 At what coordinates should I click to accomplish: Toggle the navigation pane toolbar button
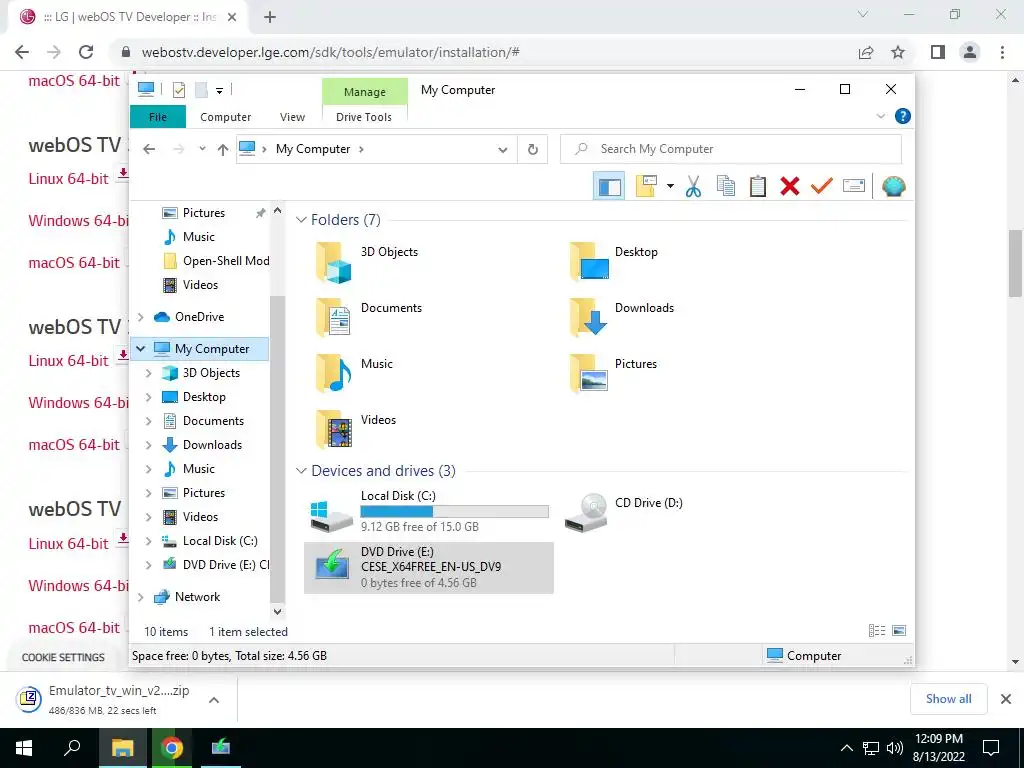(x=609, y=187)
